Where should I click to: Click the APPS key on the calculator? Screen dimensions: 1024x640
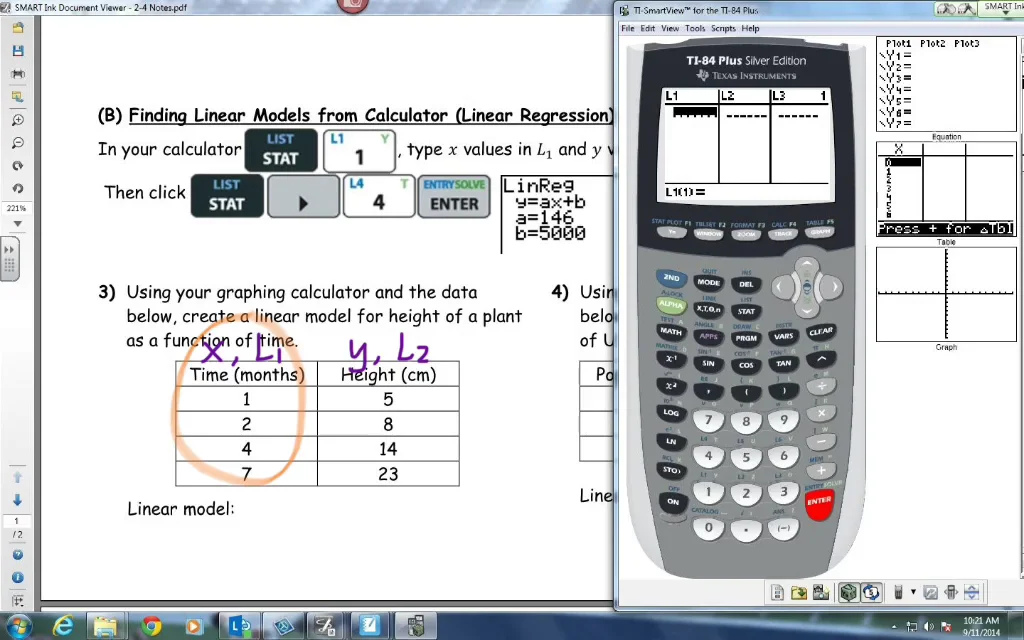[x=709, y=337]
